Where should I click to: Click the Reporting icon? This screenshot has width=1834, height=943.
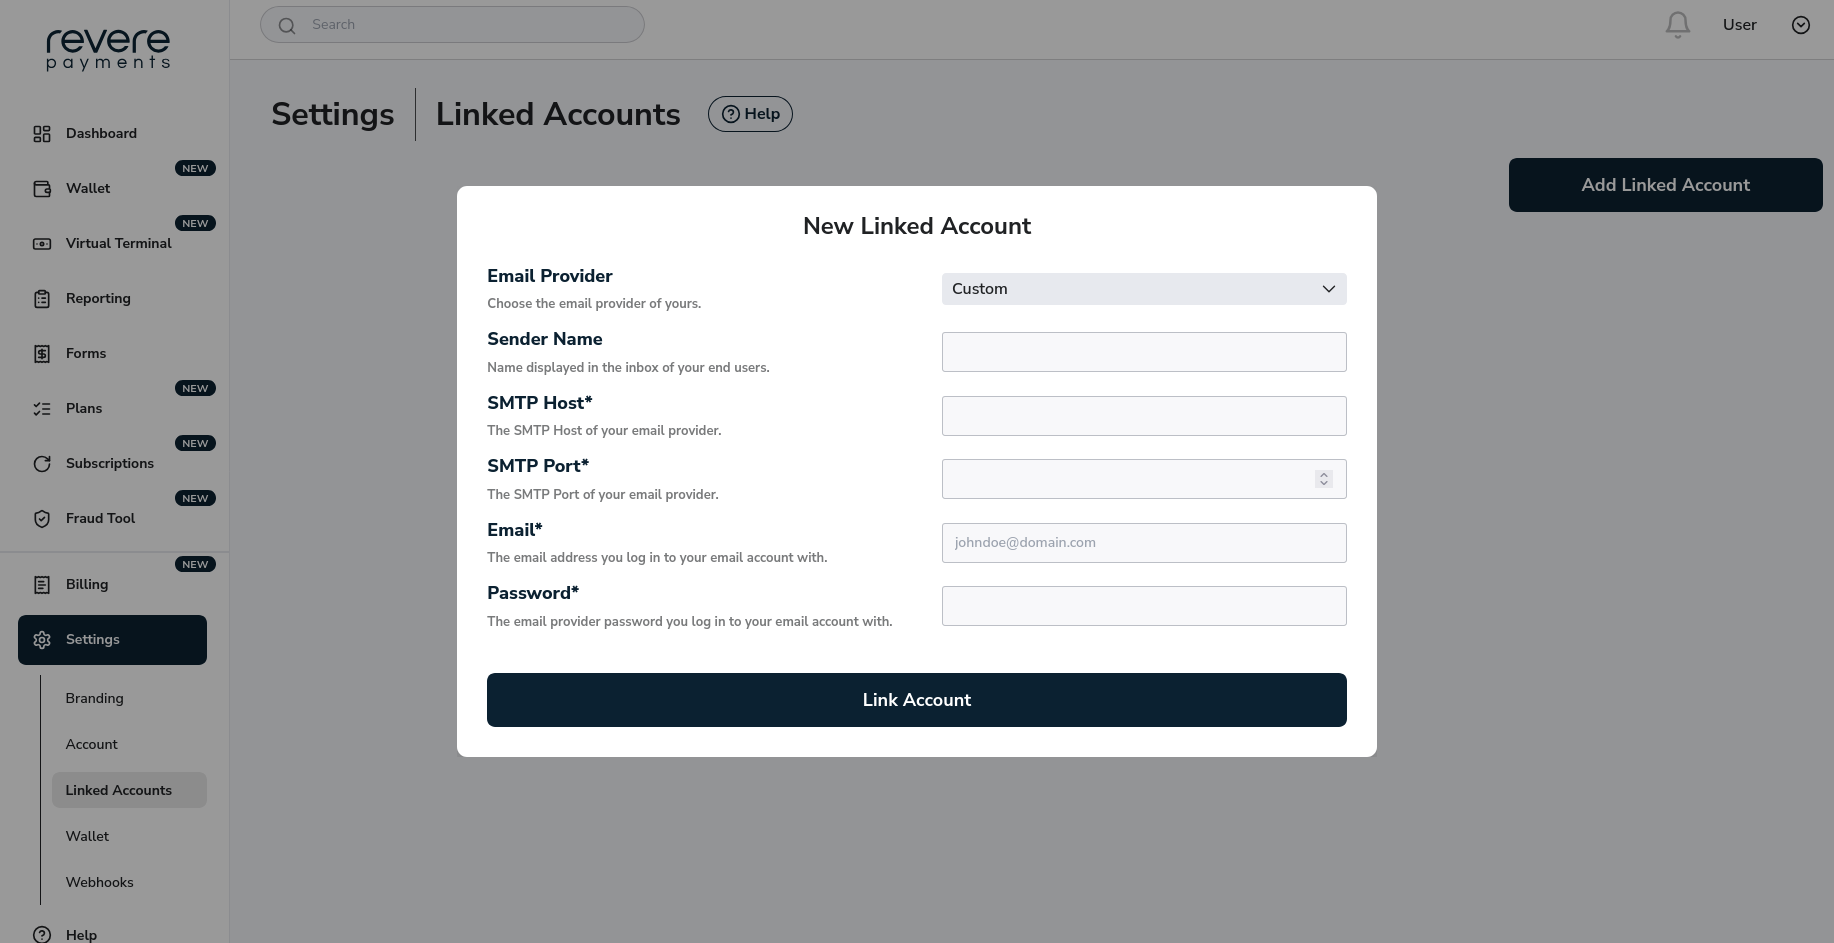click(x=42, y=298)
